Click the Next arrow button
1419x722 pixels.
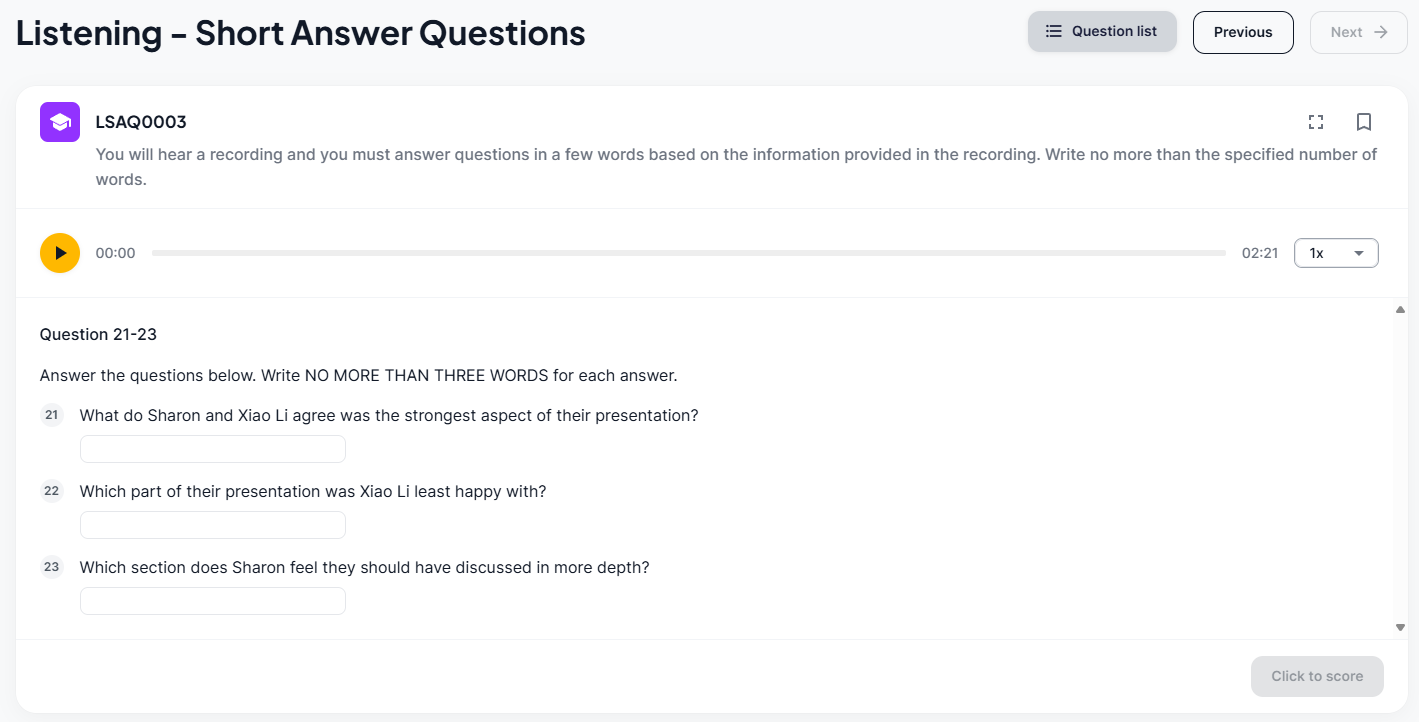[1358, 32]
